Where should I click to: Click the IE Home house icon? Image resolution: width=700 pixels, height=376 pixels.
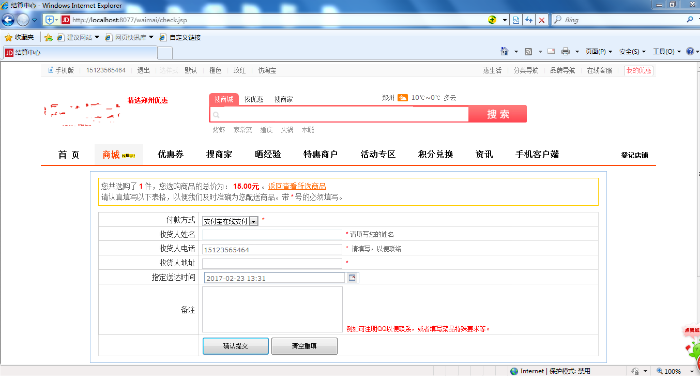[x=504, y=51]
